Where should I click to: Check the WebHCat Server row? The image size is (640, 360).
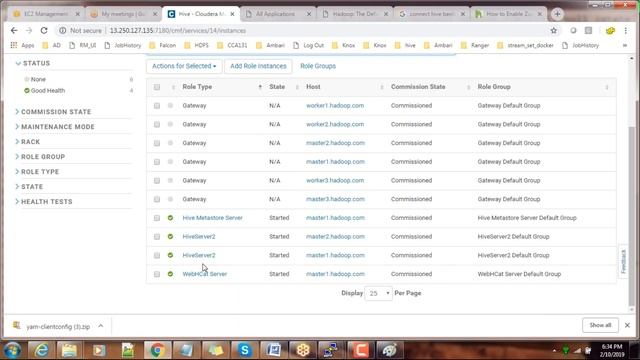pyautogui.click(x=157, y=274)
